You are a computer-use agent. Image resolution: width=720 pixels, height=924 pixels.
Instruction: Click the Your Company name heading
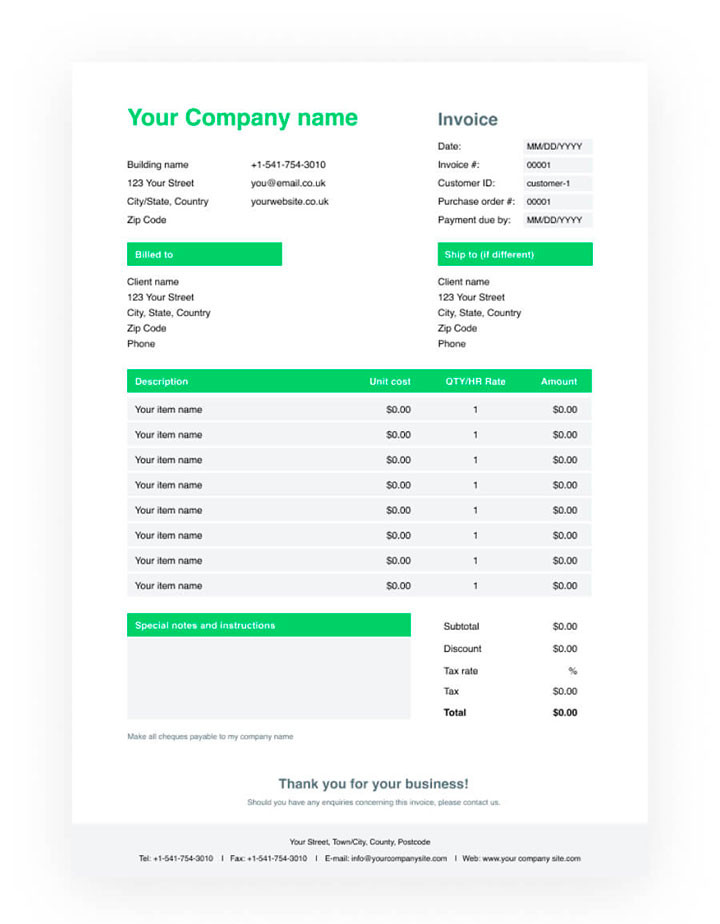click(242, 118)
